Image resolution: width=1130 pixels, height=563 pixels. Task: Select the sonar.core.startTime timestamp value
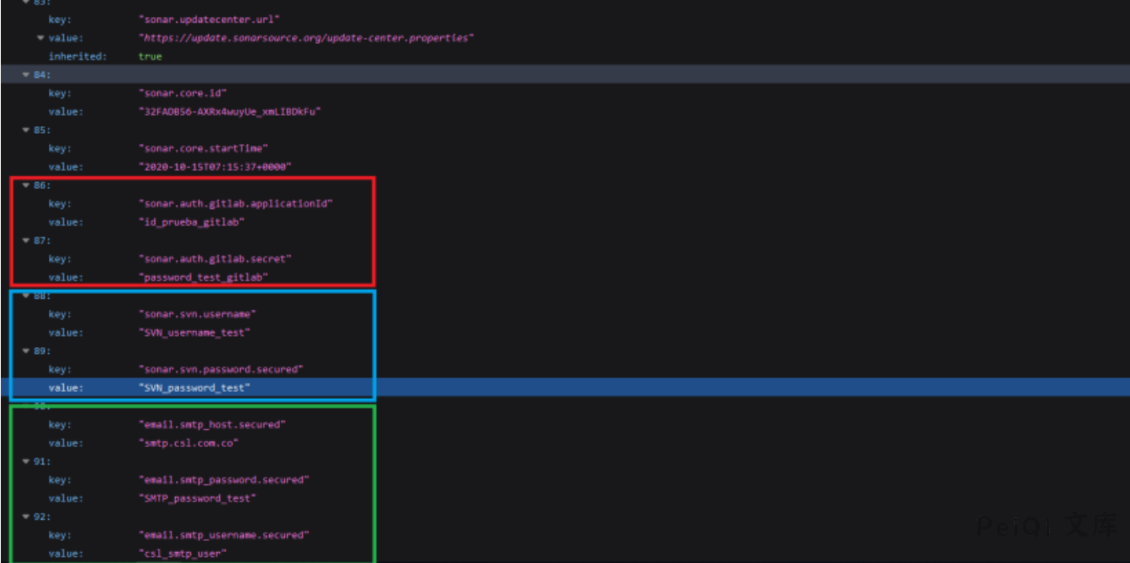point(215,167)
